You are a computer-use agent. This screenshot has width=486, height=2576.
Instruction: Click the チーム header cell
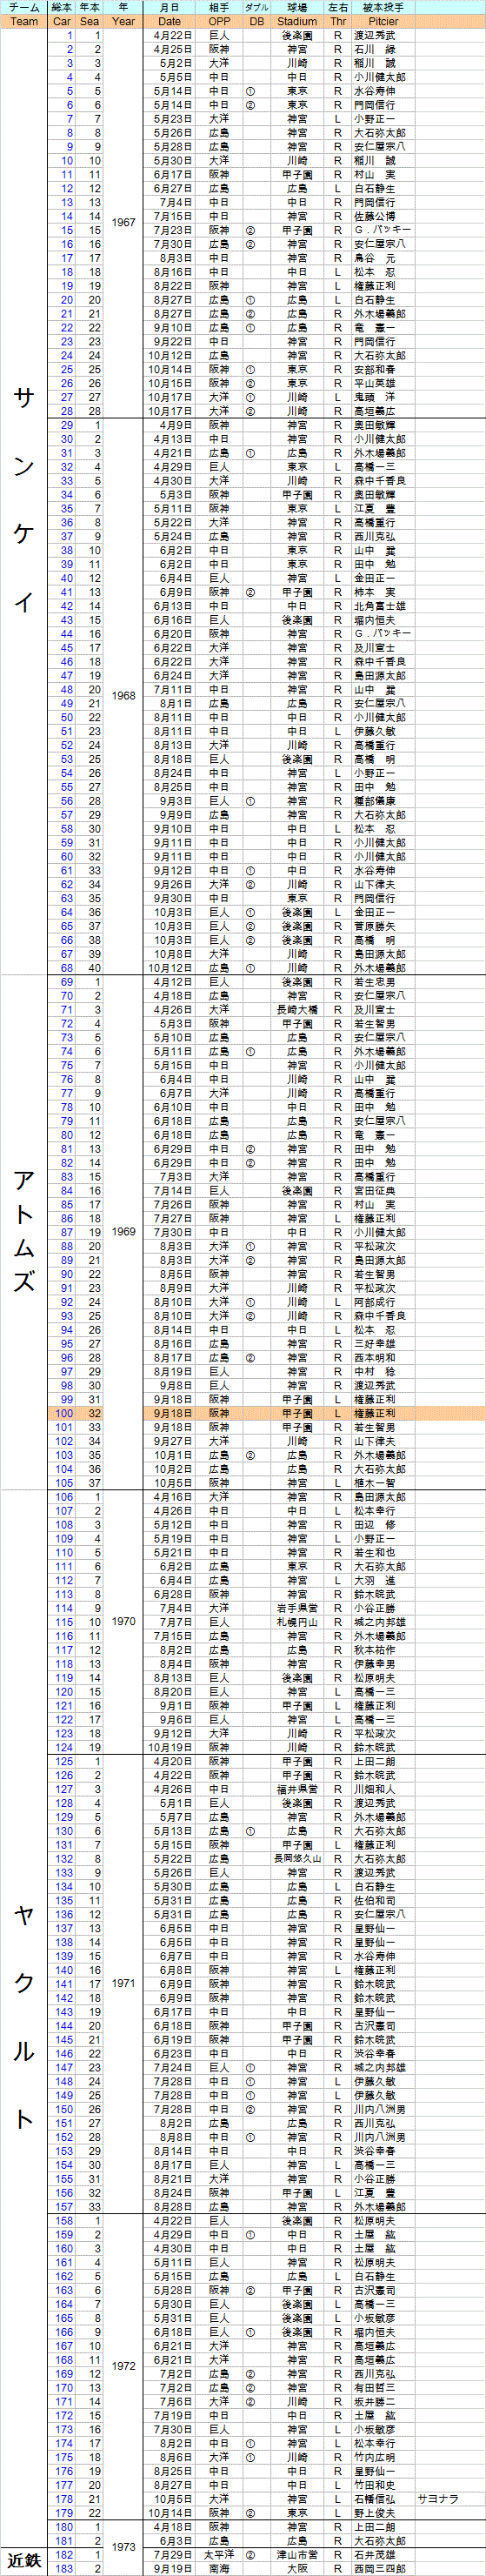(x=24, y=7)
